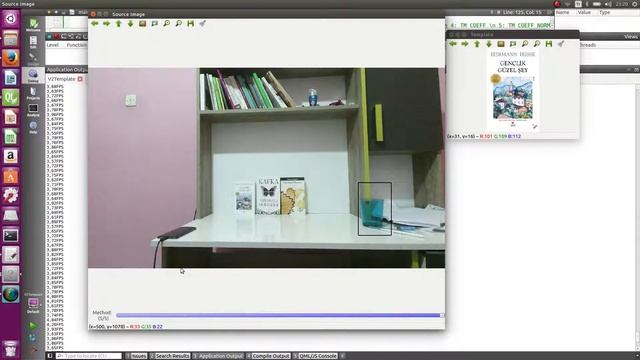Screen dimensions: 640x360
Task: Click the Level column header in stack view
Action: point(53,45)
